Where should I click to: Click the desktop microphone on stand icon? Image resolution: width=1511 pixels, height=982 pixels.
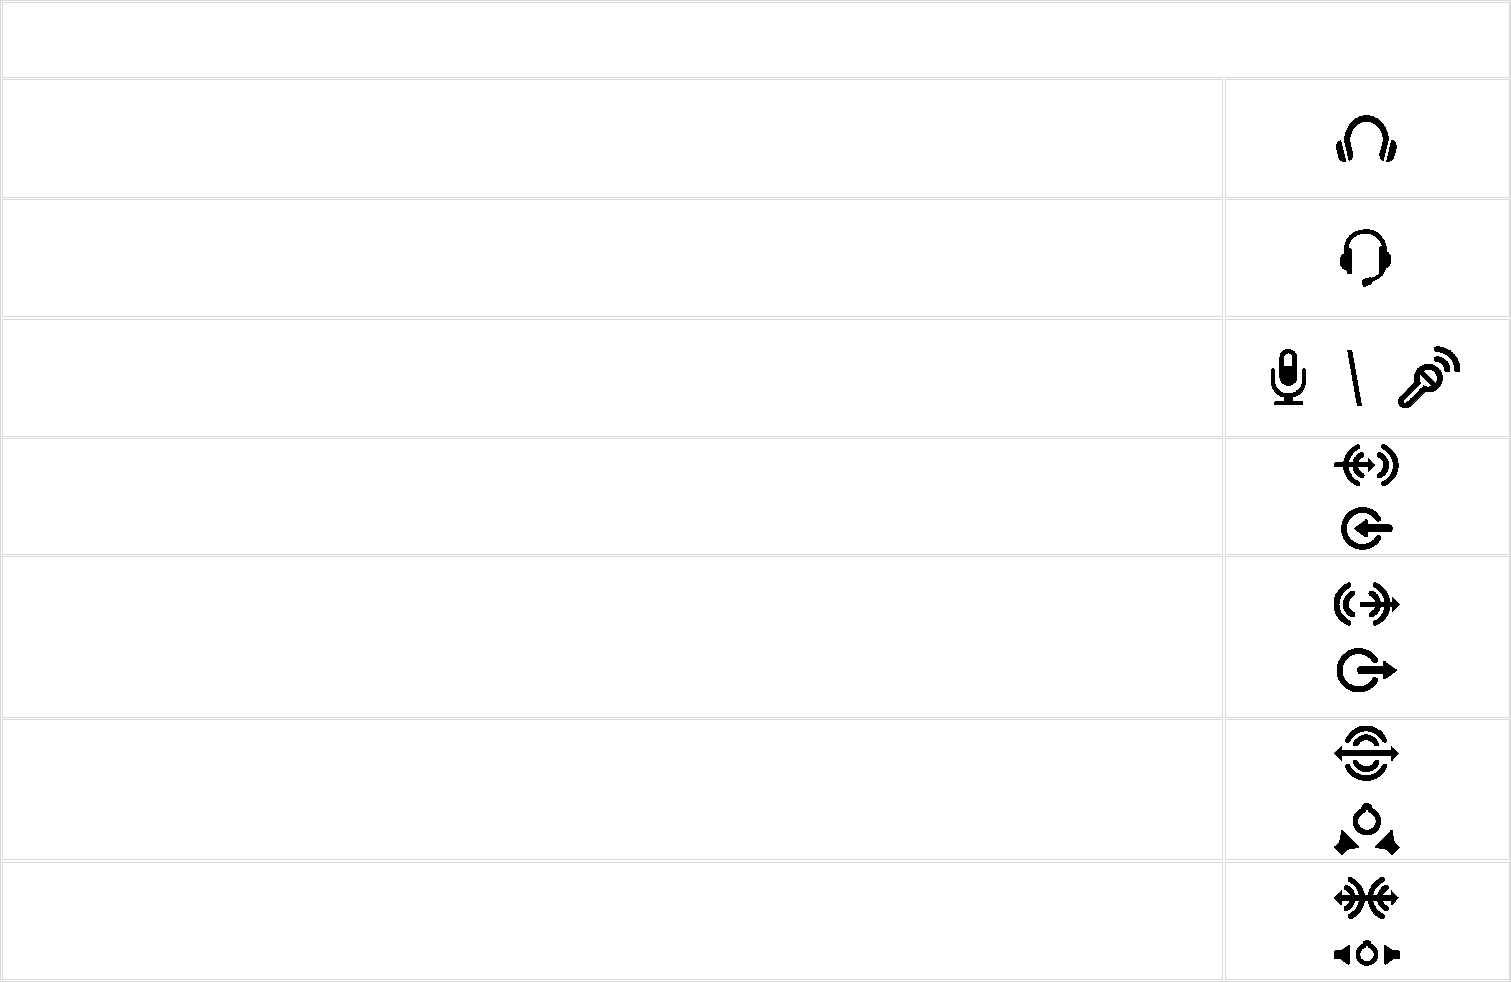pyautogui.click(x=1288, y=377)
